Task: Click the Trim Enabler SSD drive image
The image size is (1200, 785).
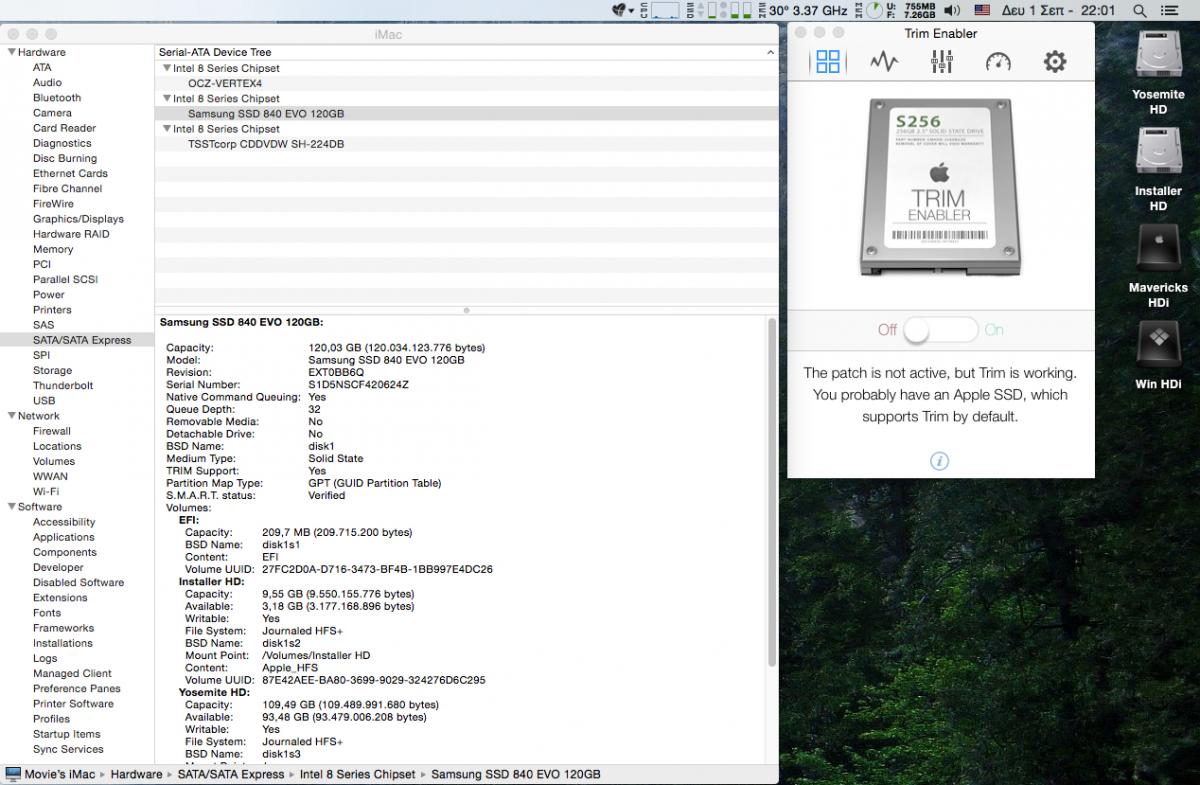Action: [x=940, y=187]
